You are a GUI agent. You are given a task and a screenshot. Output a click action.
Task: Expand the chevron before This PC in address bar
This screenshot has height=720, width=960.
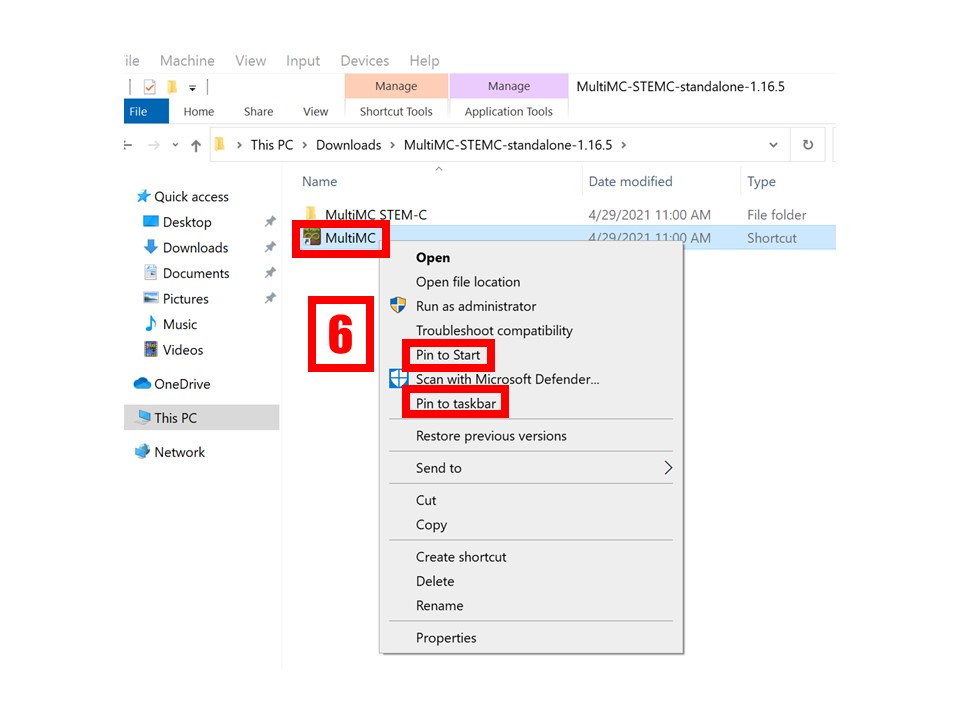[x=239, y=145]
